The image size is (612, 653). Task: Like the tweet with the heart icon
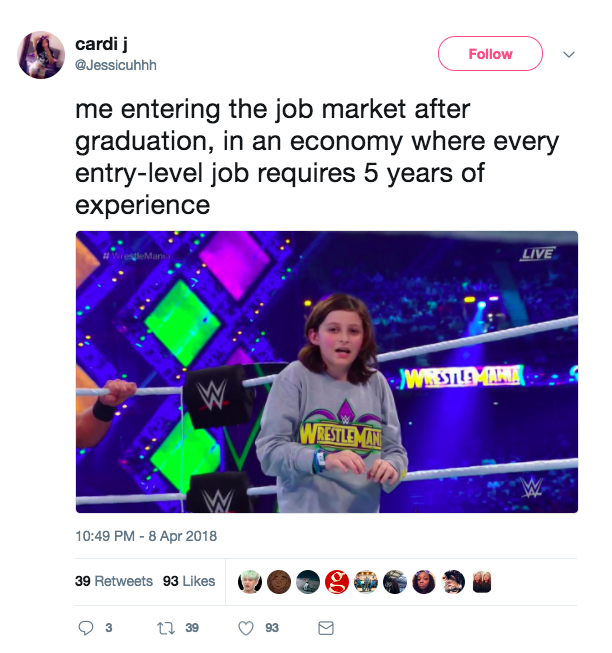(x=246, y=628)
